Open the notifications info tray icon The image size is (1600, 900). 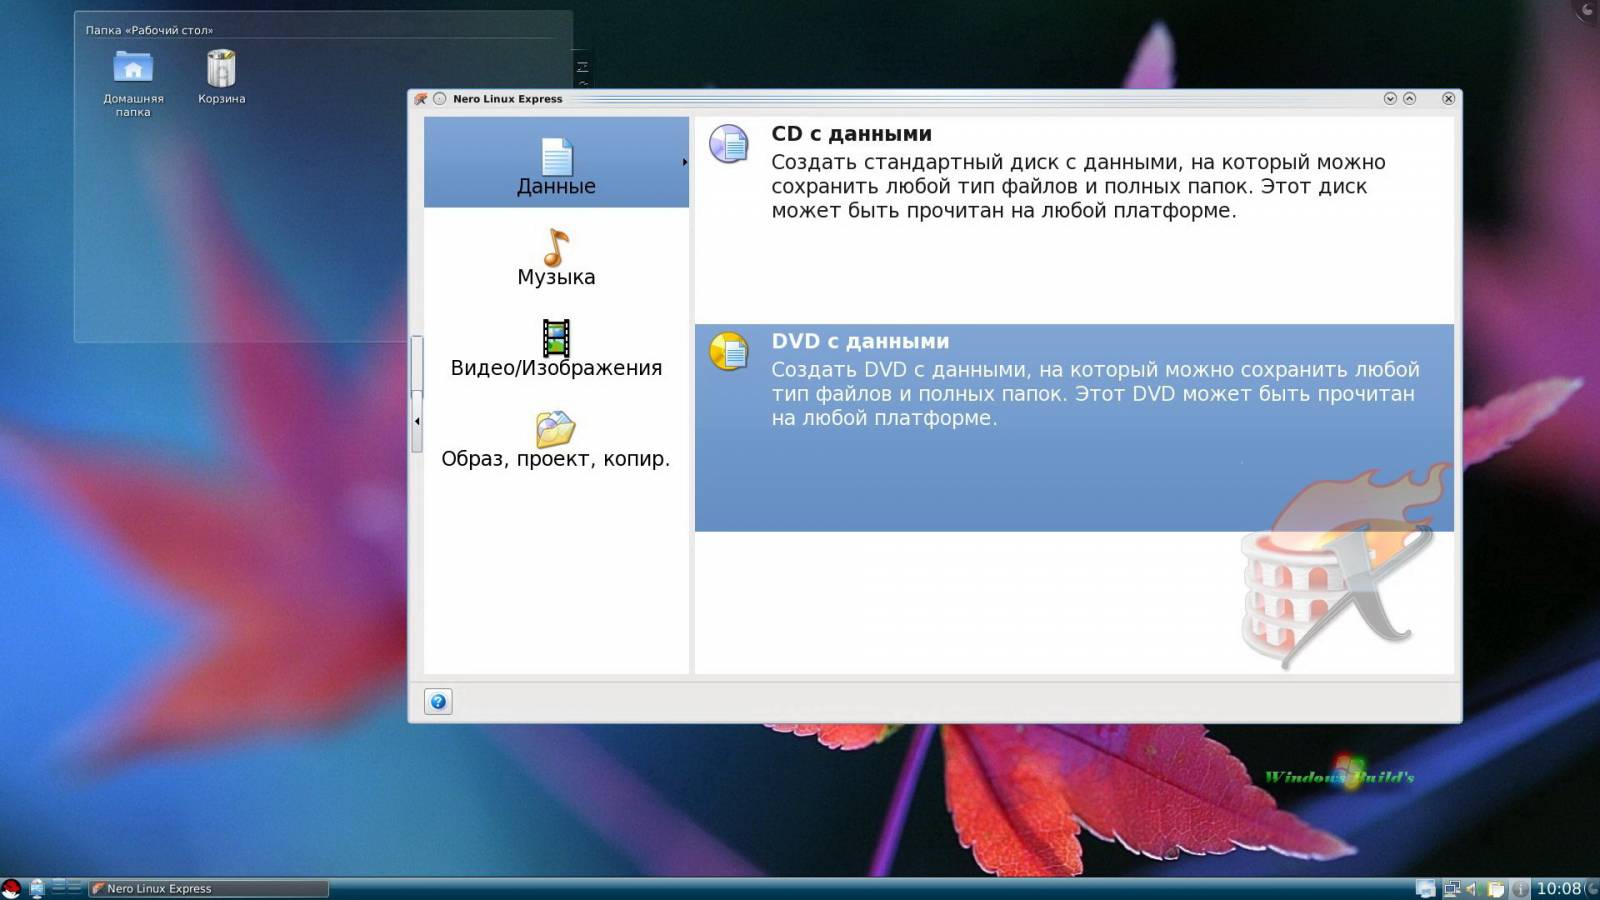point(1519,888)
